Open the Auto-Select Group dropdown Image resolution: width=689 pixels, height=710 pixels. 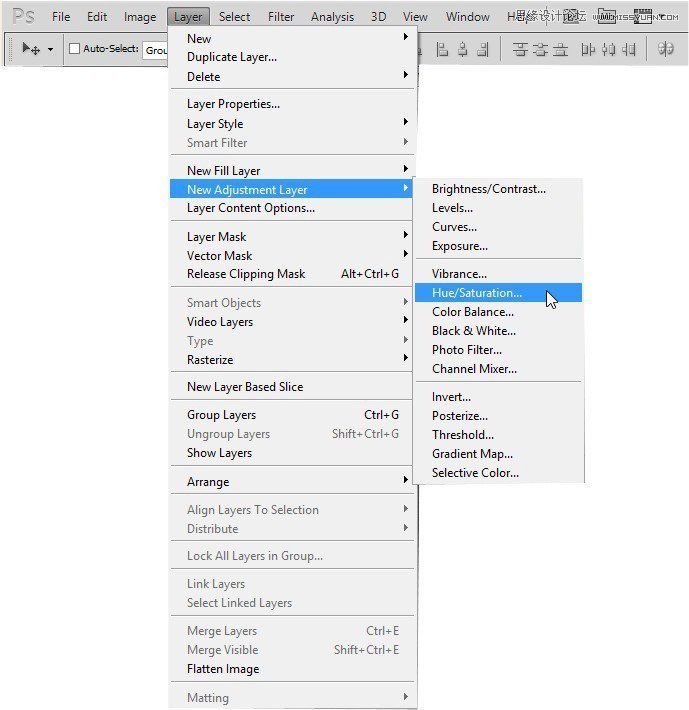[155, 50]
